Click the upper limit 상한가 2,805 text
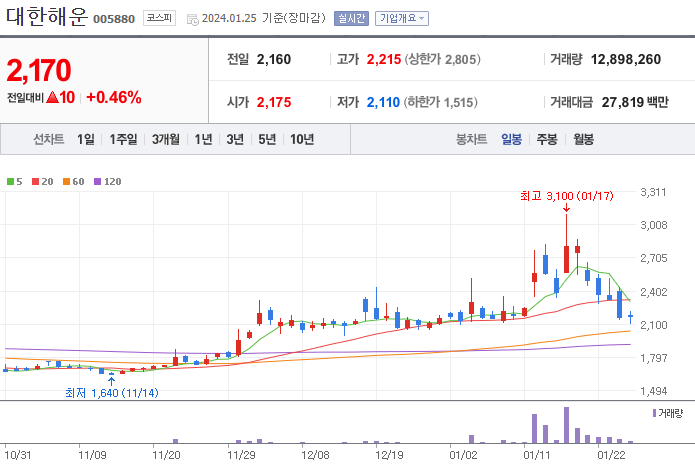The image size is (695, 473). point(442,59)
